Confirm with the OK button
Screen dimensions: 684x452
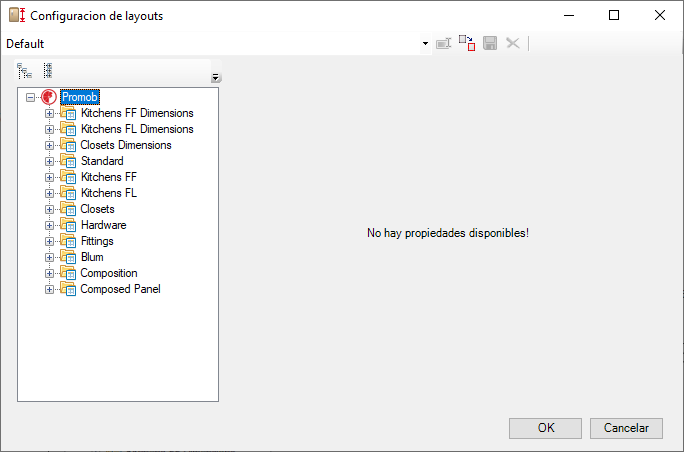(x=545, y=428)
